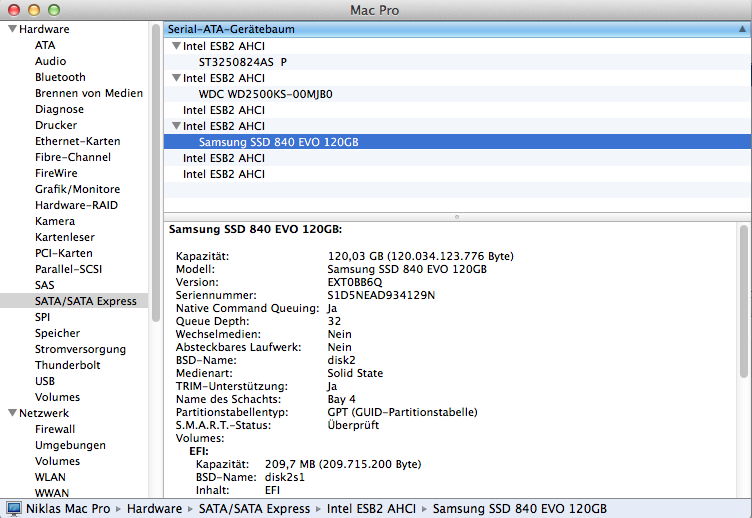
Task: Select Stromversorgung in the sidebar
Action: [x=80, y=349]
